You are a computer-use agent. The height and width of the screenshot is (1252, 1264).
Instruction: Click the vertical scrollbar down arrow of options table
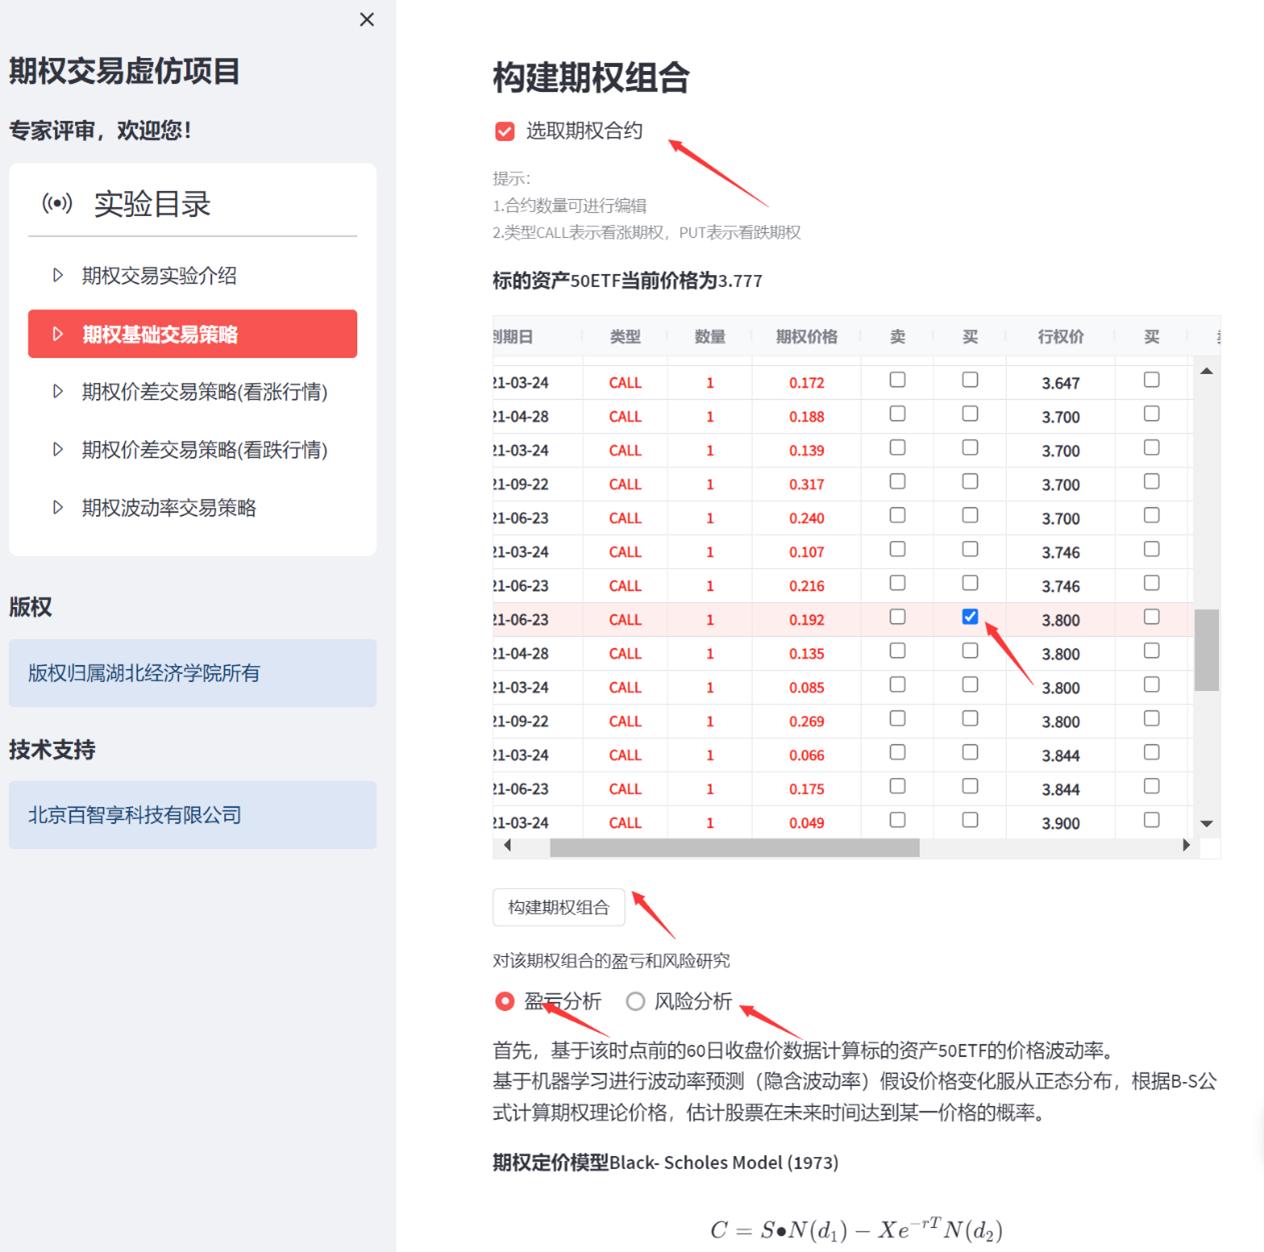point(1207,824)
